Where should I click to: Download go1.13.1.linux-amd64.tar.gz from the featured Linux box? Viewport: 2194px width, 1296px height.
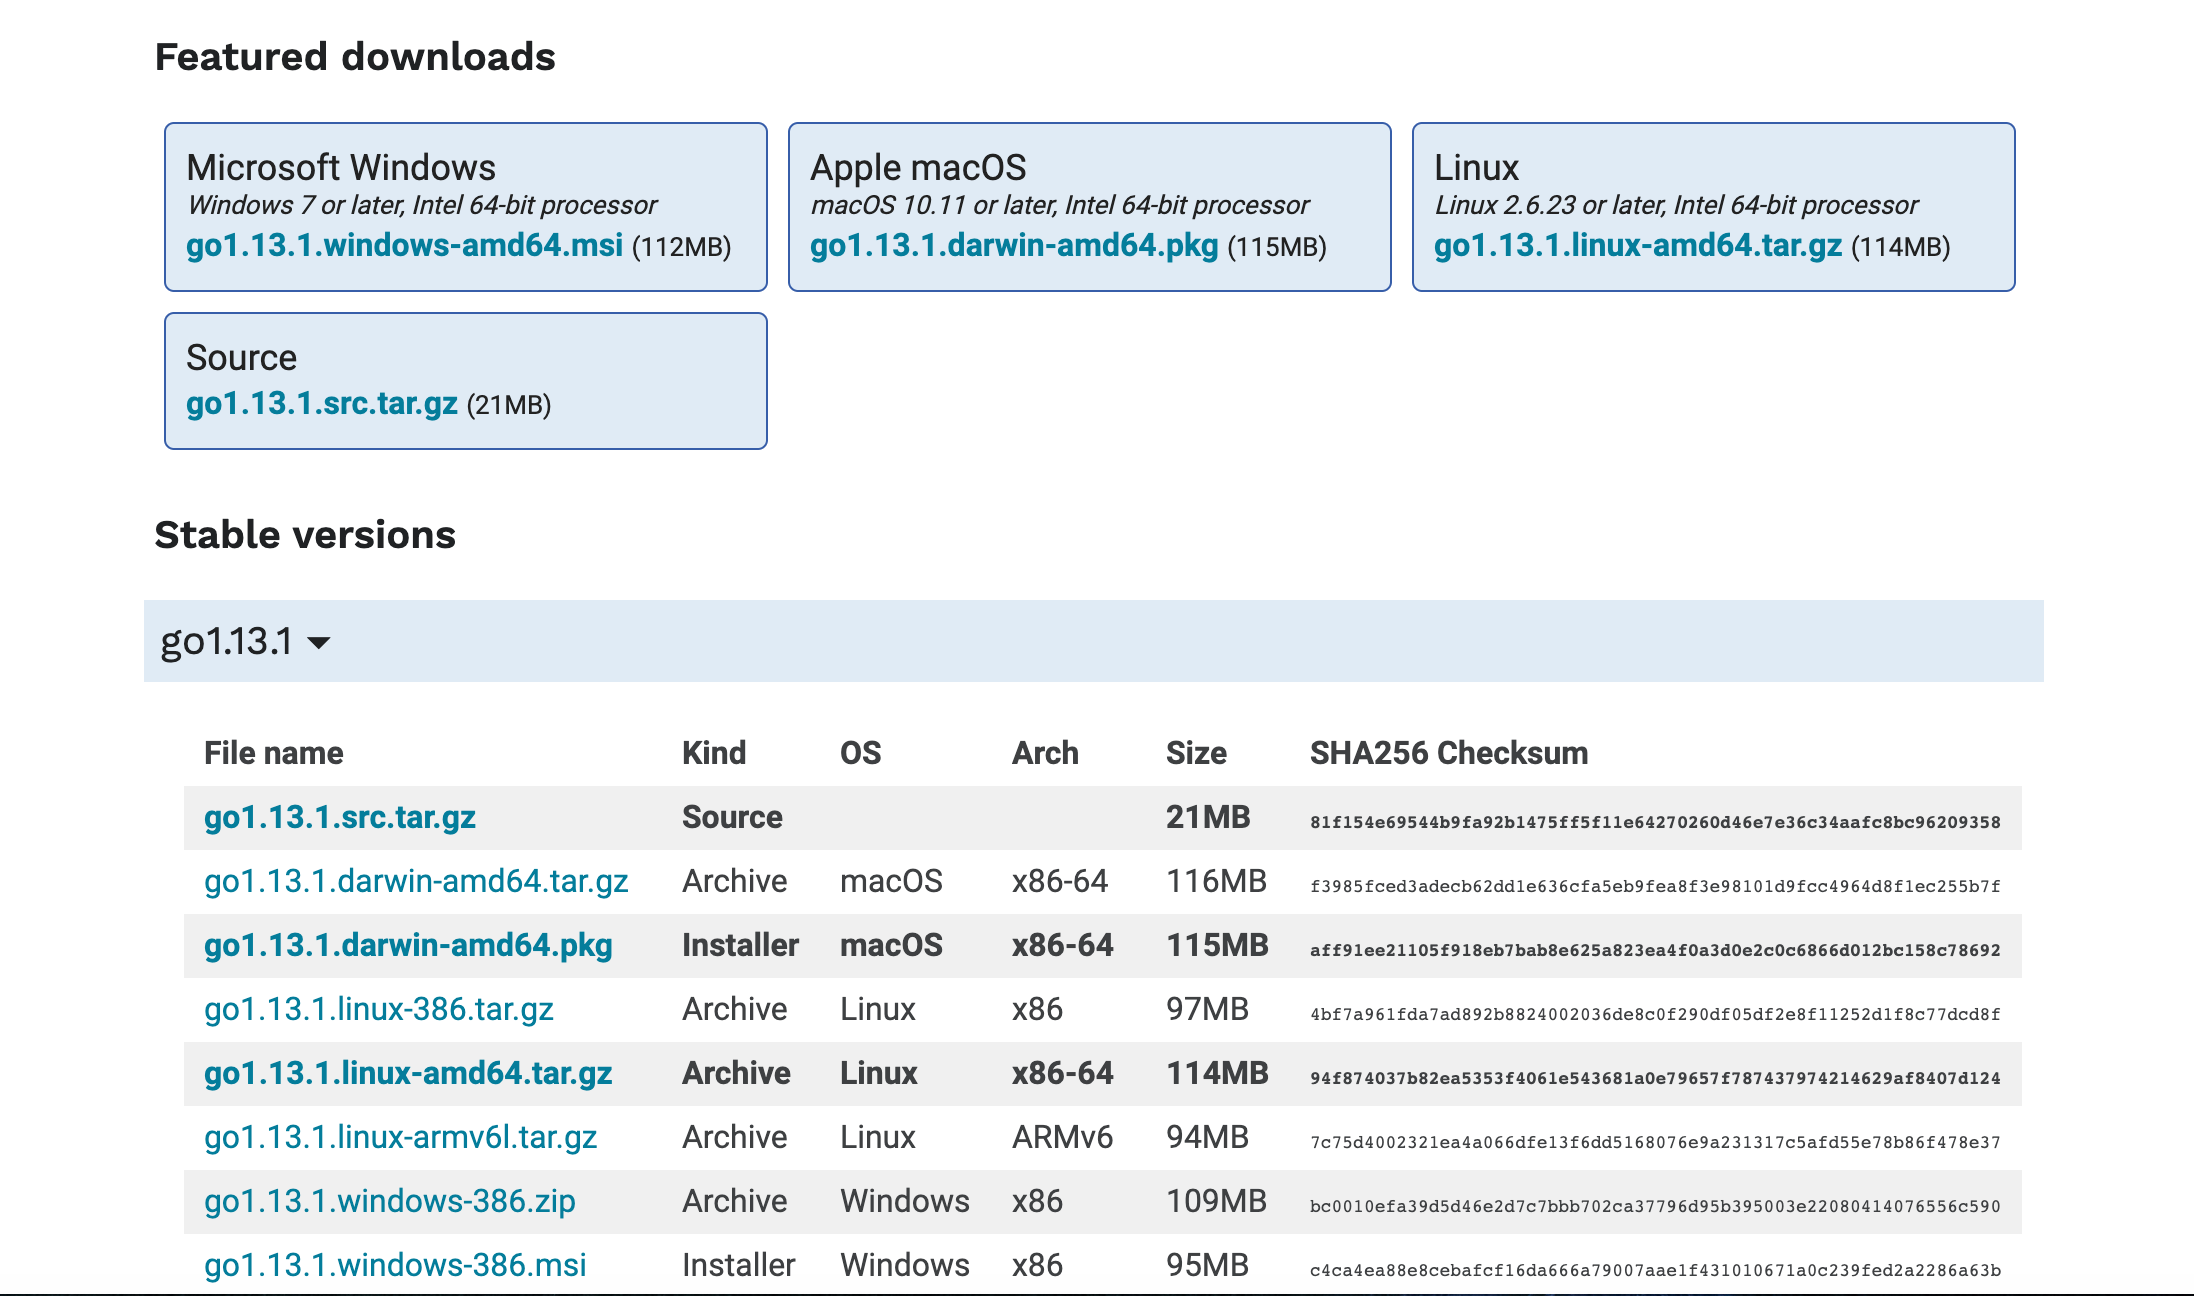[x=1638, y=245]
